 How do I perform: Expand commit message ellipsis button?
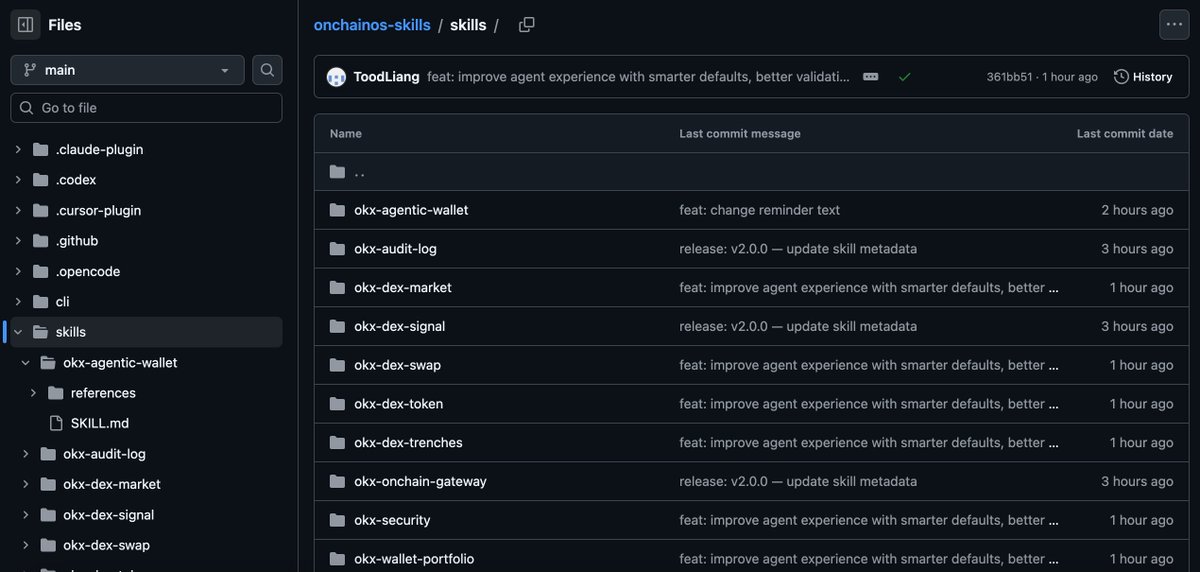coord(871,77)
